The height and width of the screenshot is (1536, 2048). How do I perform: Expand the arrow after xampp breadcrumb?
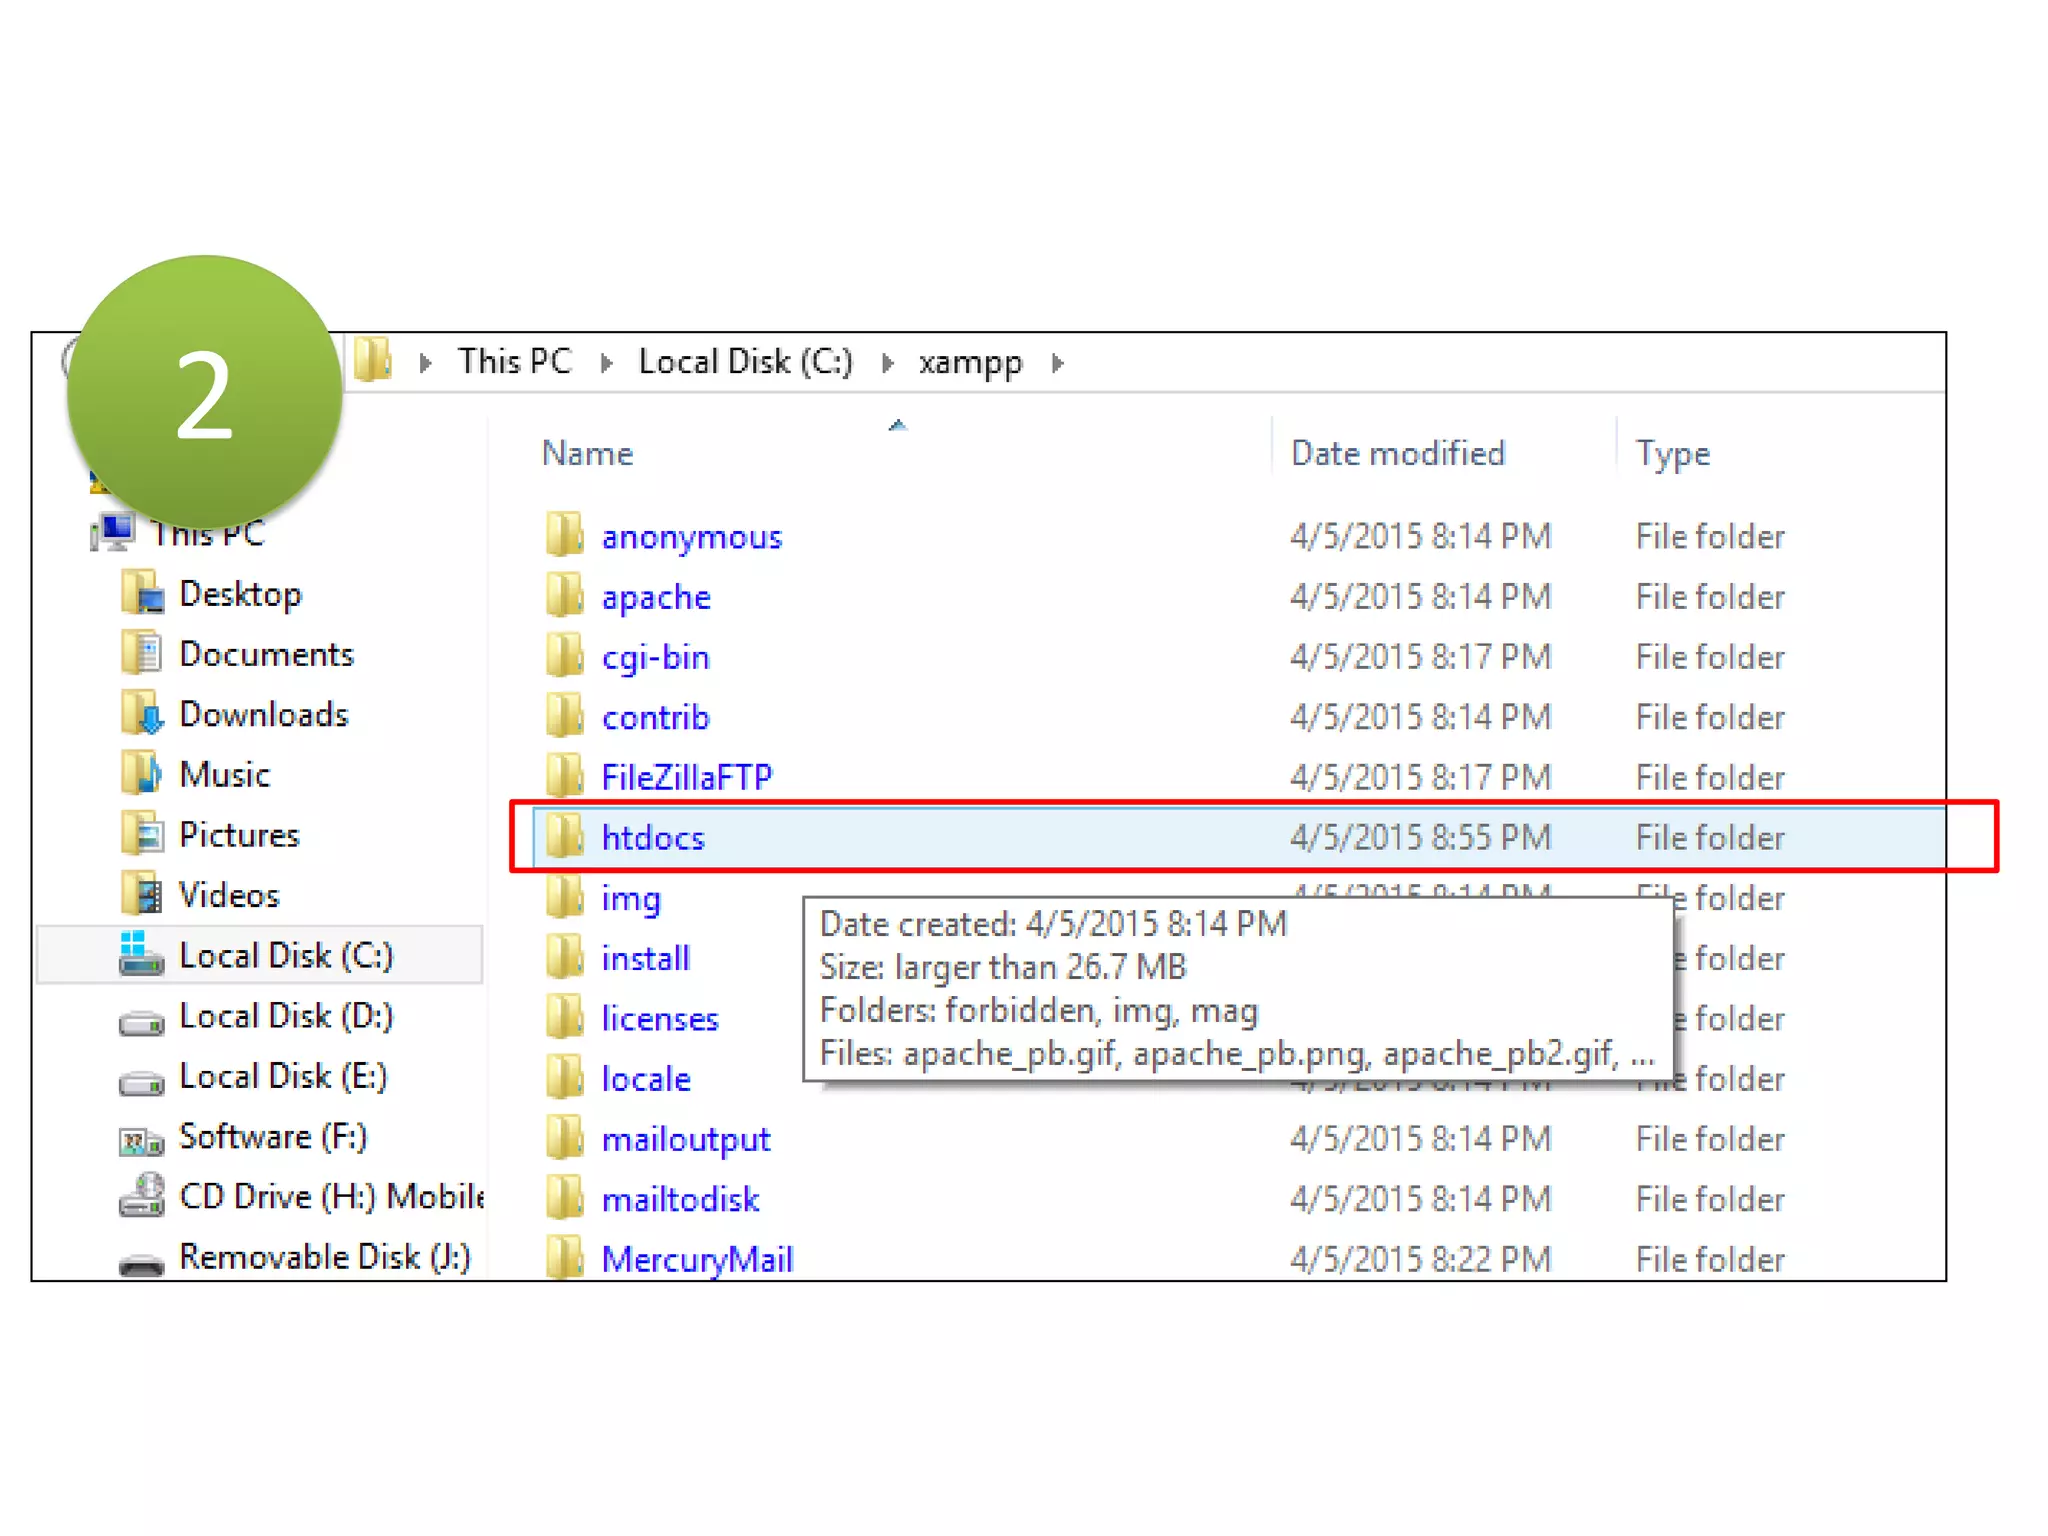pyautogui.click(x=1058, y=363)
